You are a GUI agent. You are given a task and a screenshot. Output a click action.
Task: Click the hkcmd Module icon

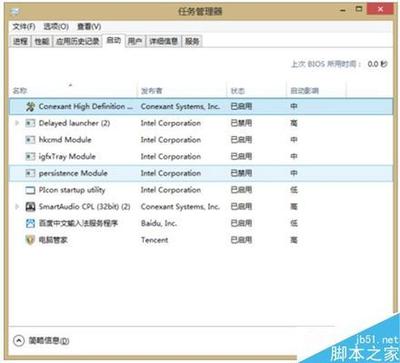pyautogui.click(x=30, y=140)
